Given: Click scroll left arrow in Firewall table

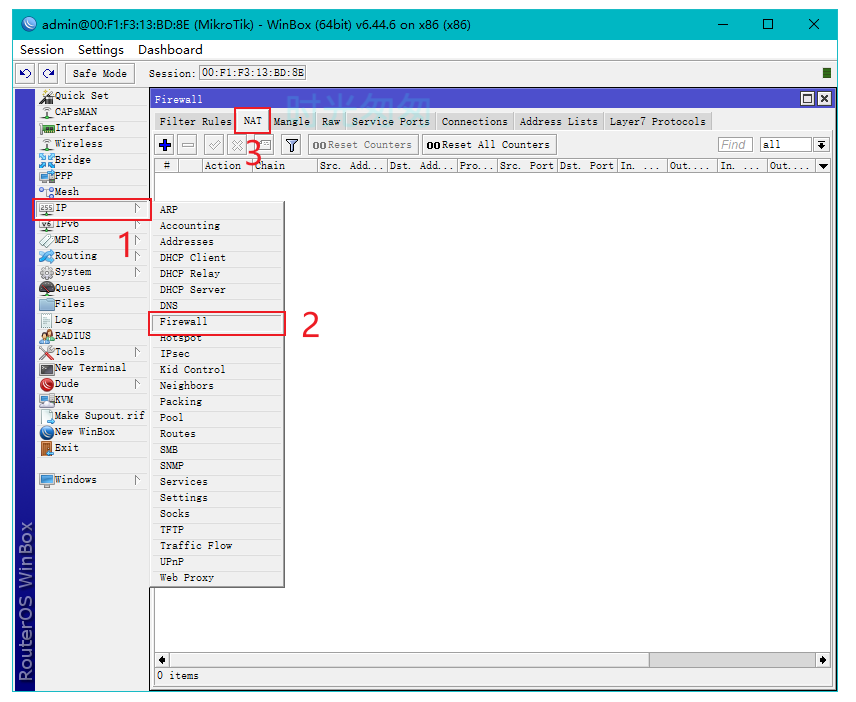Looking at the screenshot, I should coord(162,660).
